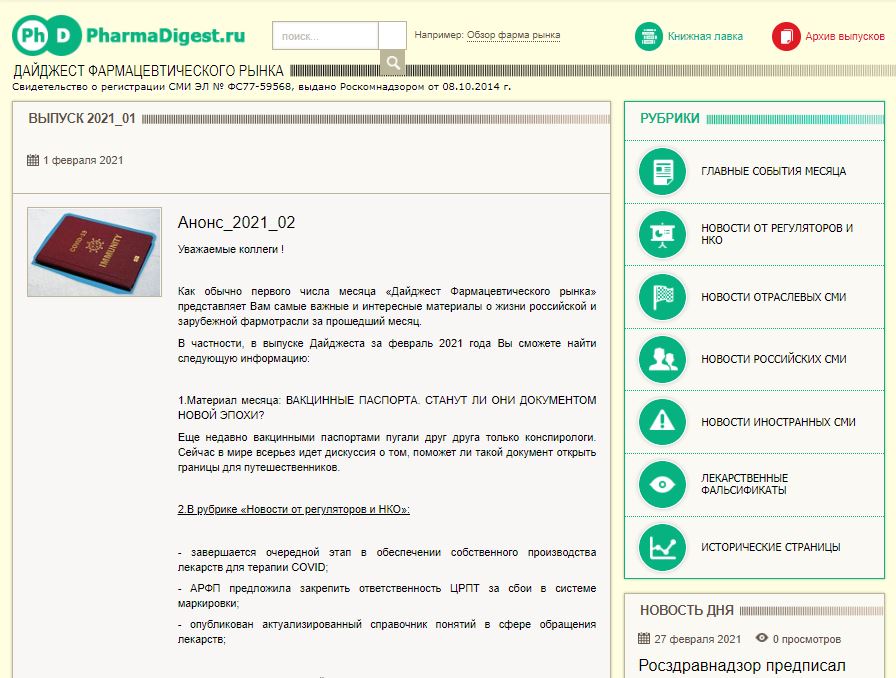Image resolution: width=896 pixels, height=678 pixels.
Task: Open the Новости от регуляторов и НКО rubric
Action: pos(777,234)
